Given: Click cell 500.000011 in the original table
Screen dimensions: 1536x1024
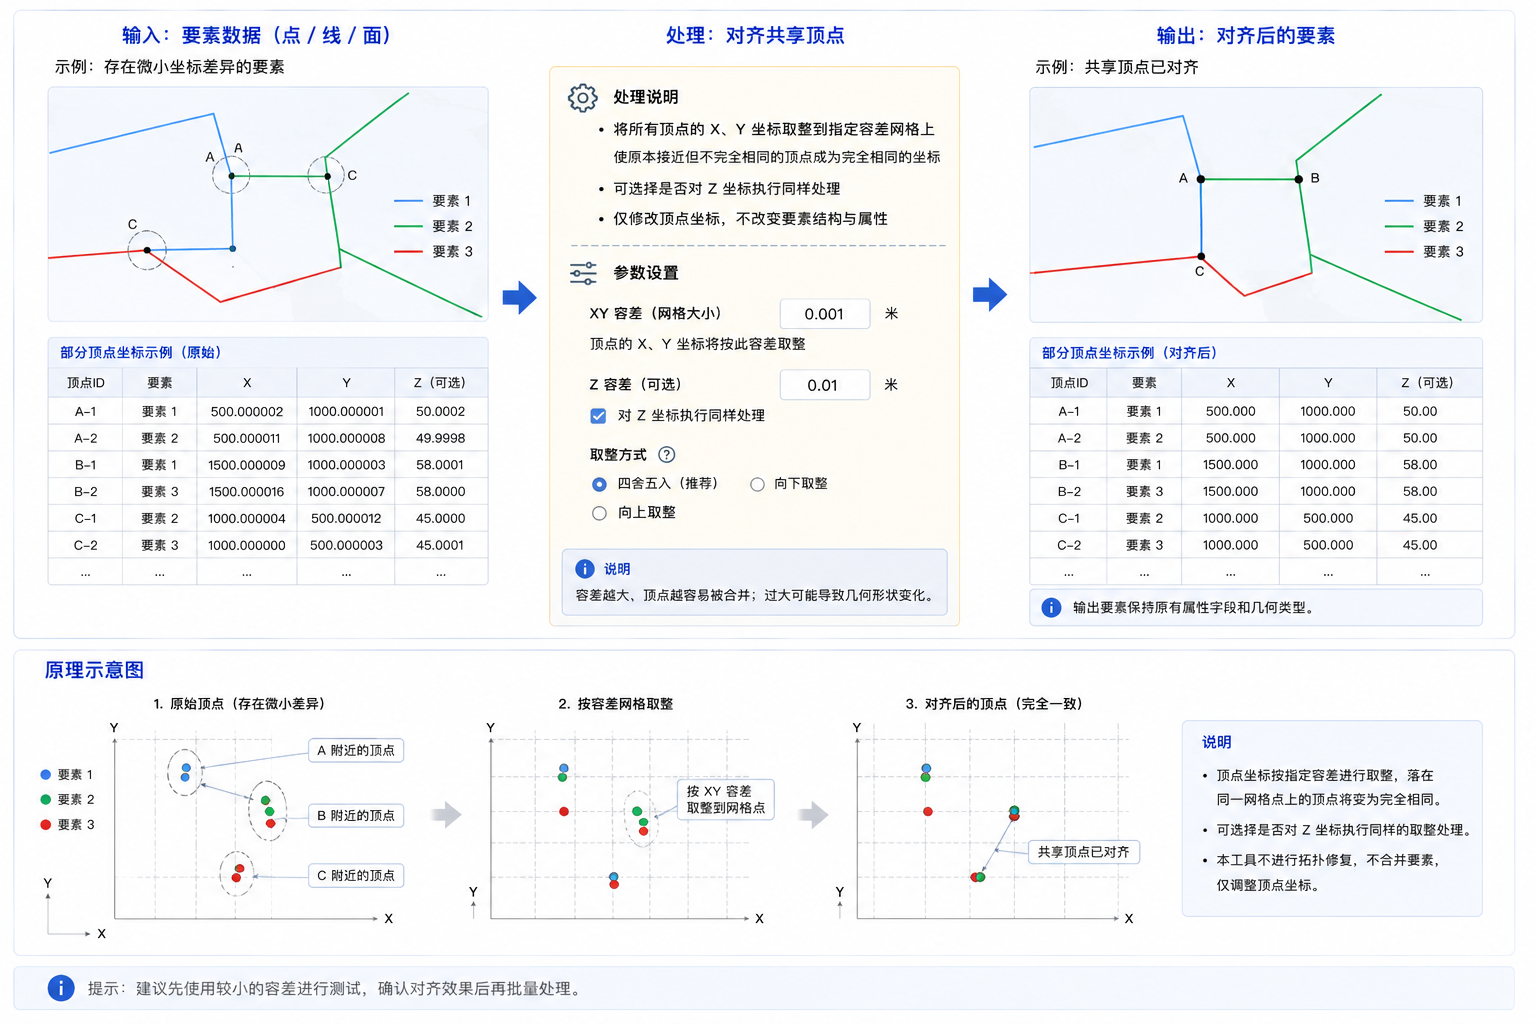Looking at the screenshot, I should pos(247,438).
